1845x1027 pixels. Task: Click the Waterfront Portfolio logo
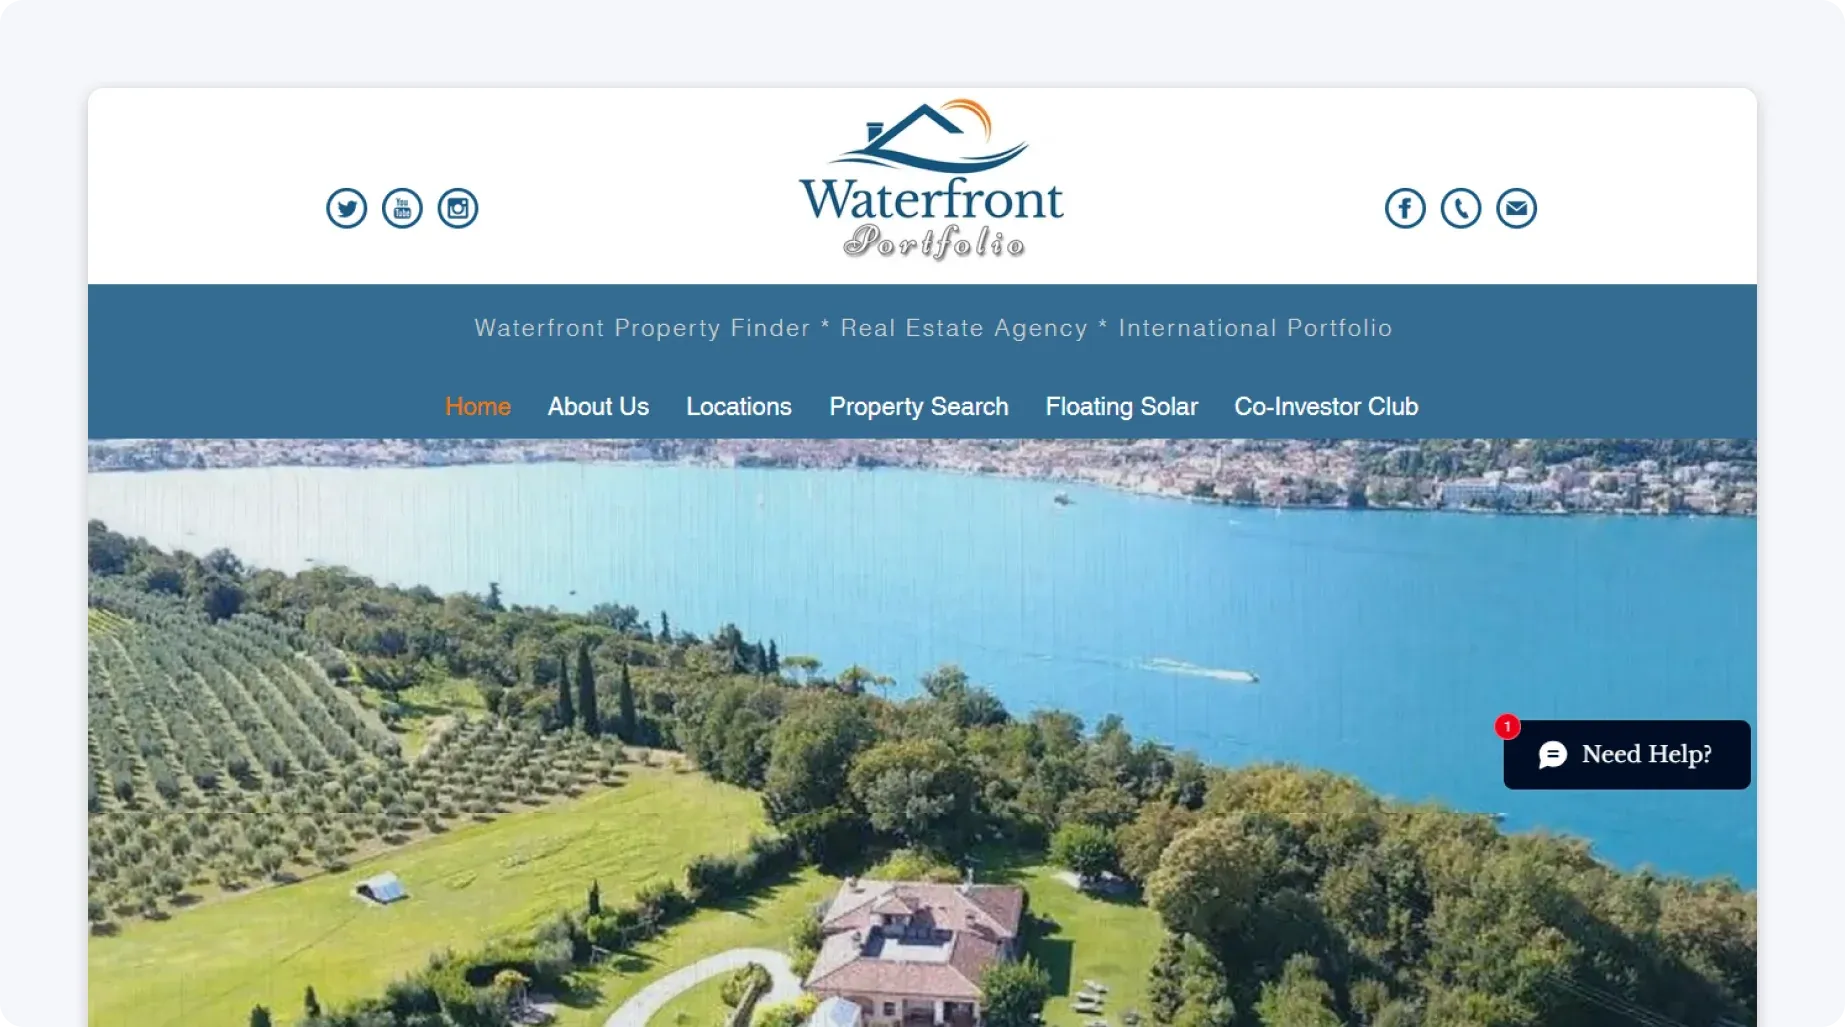pyautogui.click(x=932, y=180)
